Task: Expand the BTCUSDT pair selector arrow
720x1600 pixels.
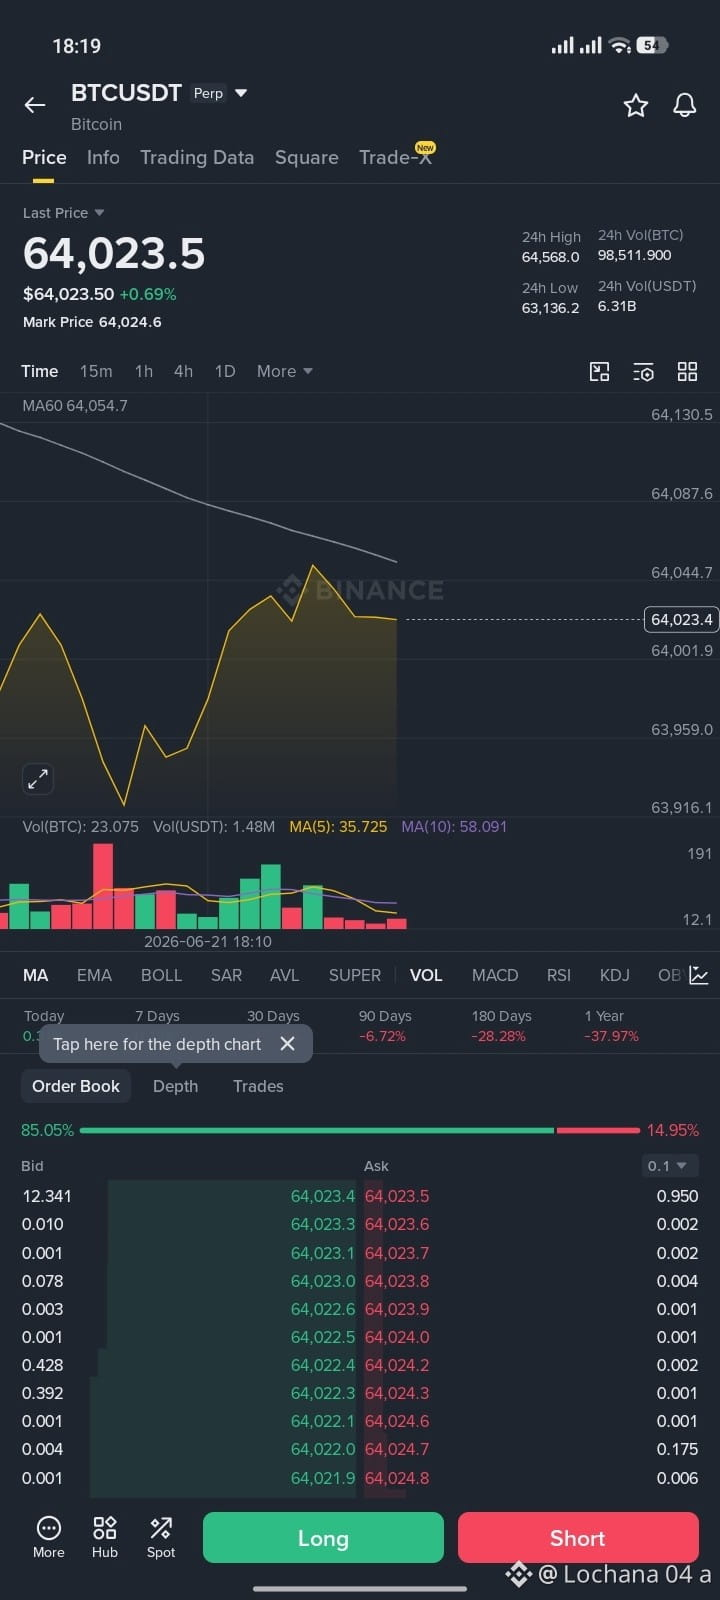Action: [x=241, y=93]
